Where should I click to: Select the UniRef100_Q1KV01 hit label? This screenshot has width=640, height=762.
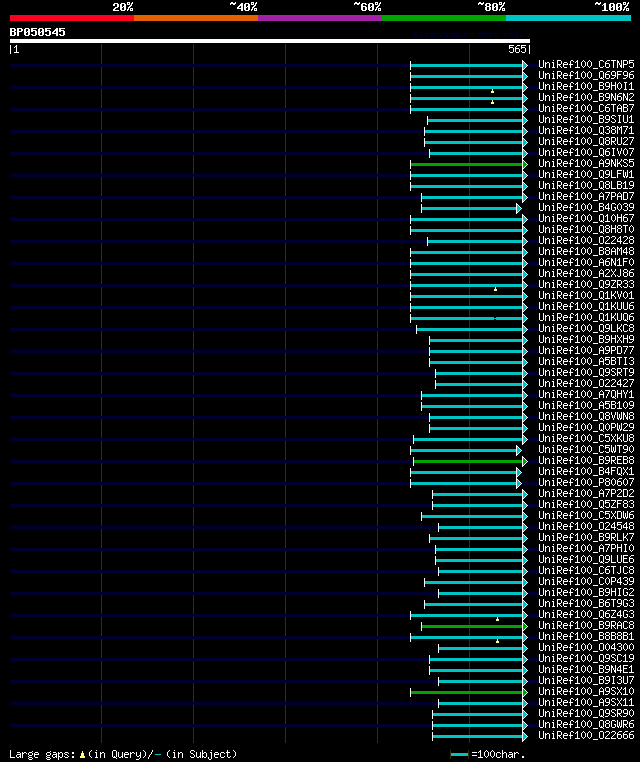click(586, 295)
